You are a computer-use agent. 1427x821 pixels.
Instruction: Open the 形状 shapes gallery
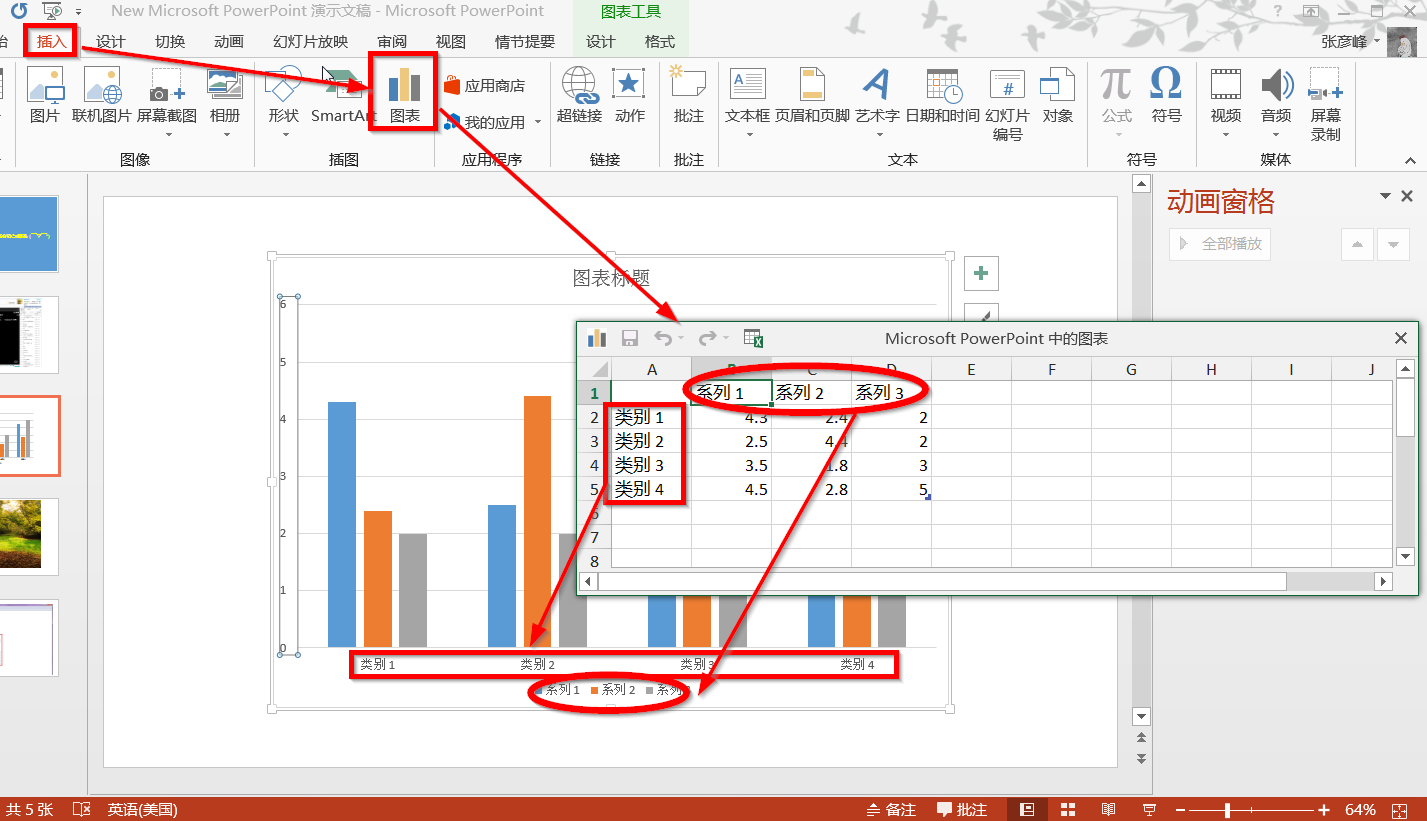[284, 100]
